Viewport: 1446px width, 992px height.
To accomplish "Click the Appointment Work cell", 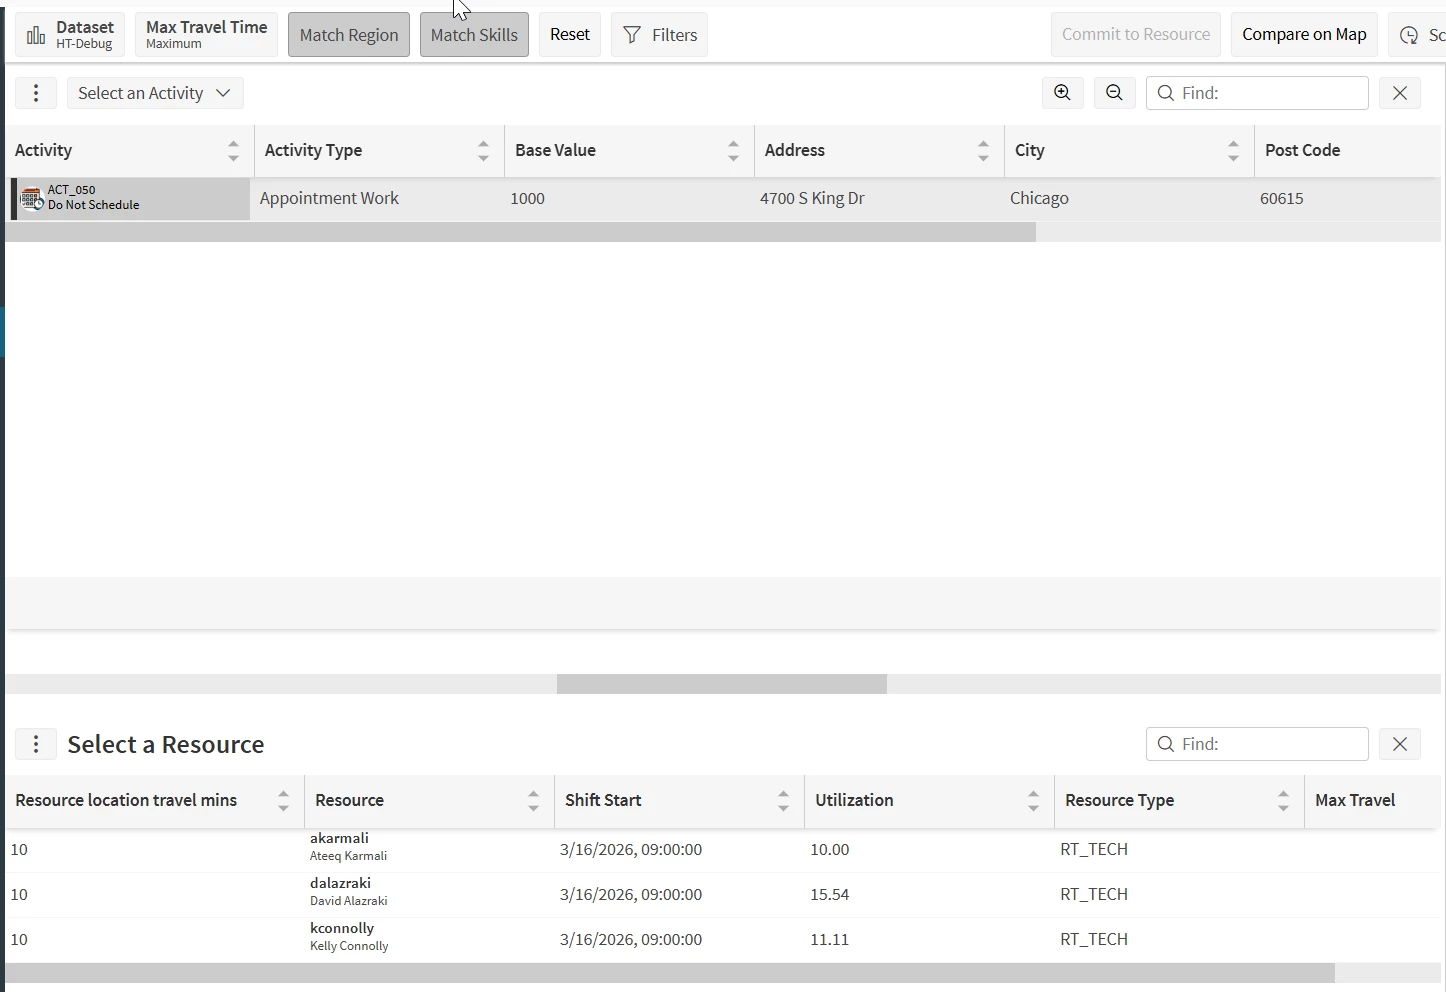I will [x=329, y=198].
